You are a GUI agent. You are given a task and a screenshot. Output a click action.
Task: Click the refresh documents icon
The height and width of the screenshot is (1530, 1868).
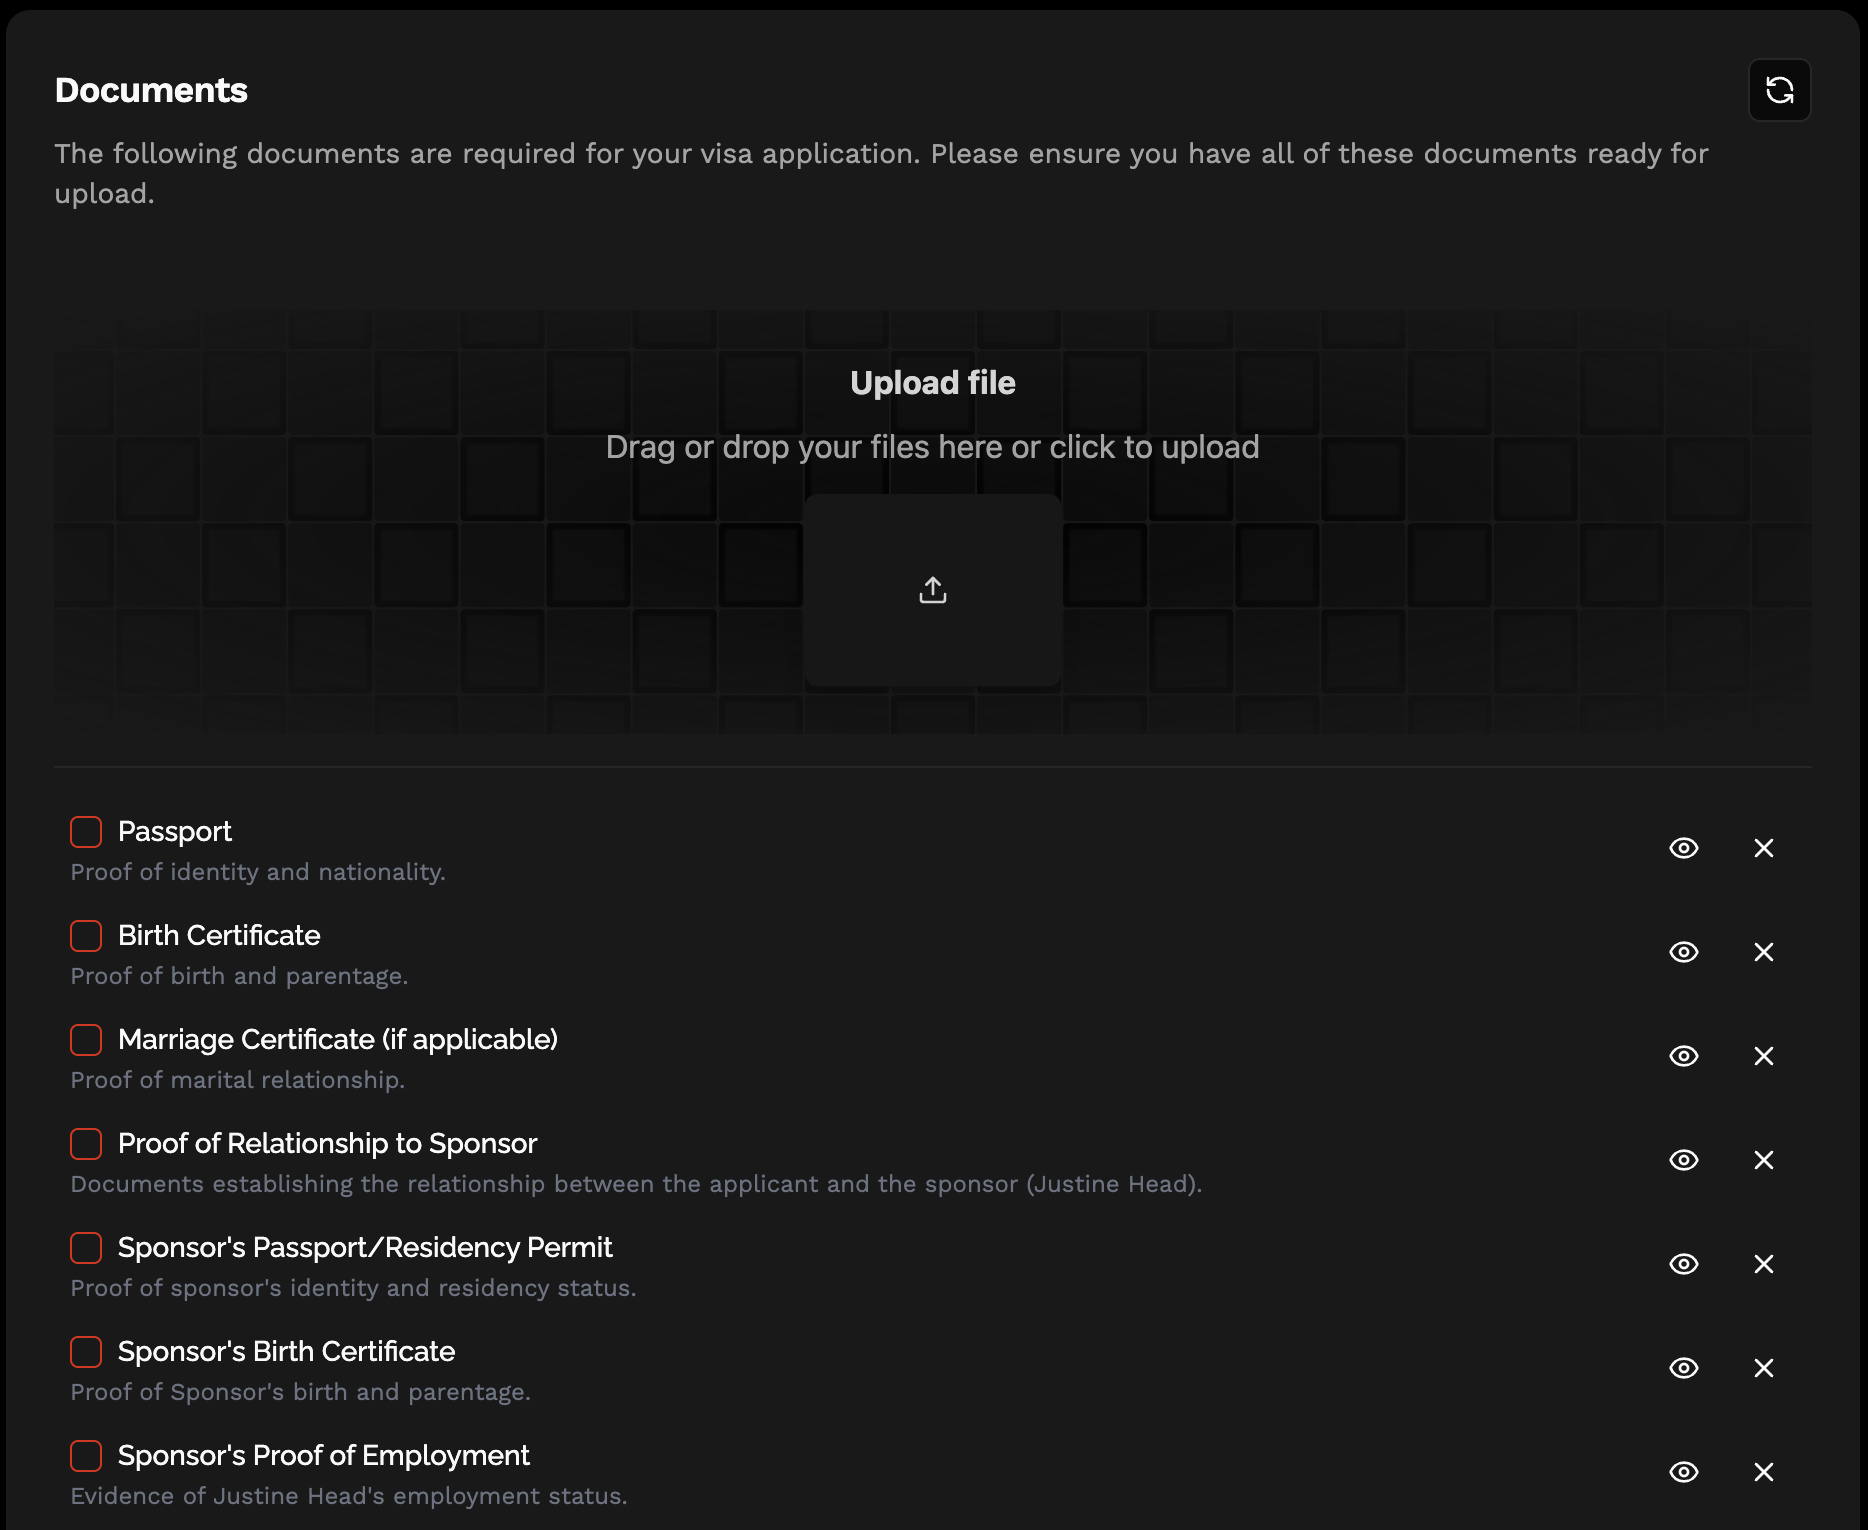(x=1779, y=90)
